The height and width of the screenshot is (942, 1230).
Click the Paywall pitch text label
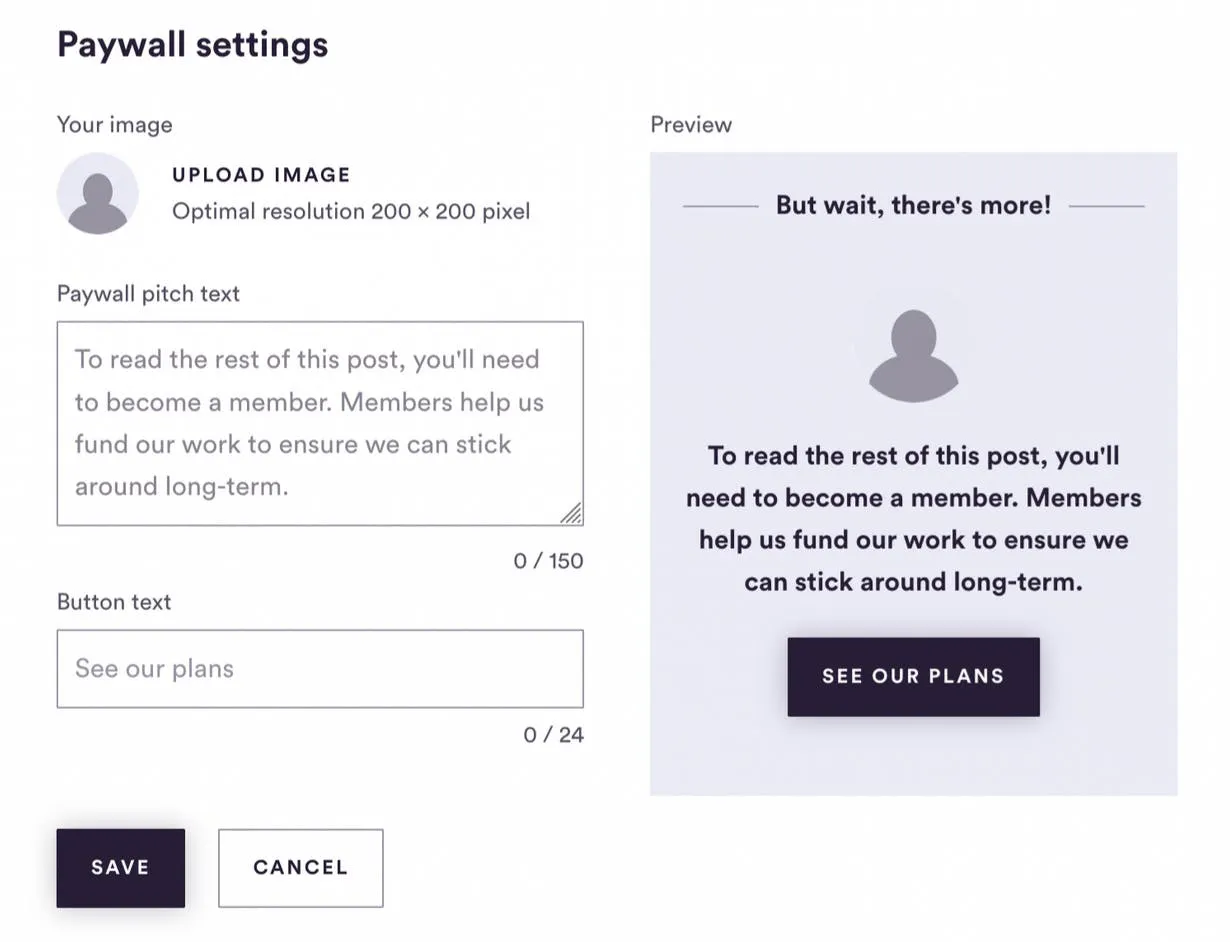pos(148,294)
